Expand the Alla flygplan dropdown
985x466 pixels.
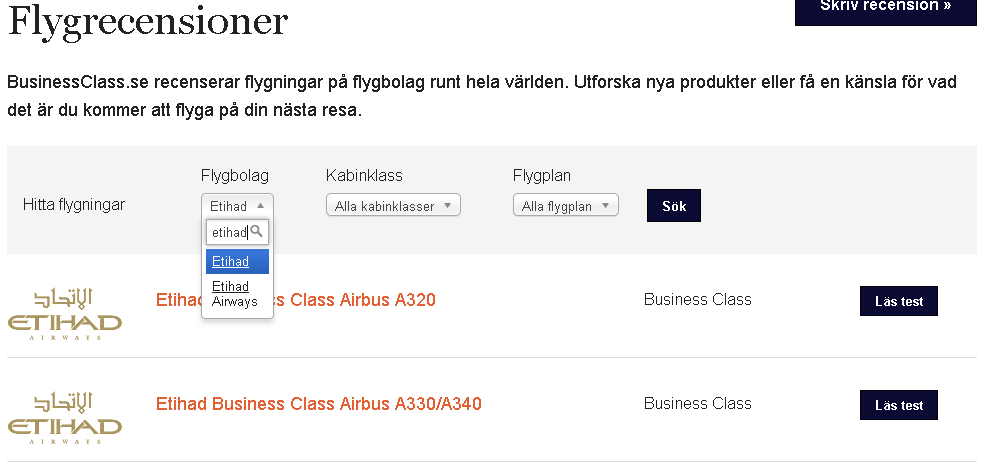click(566, 205)
